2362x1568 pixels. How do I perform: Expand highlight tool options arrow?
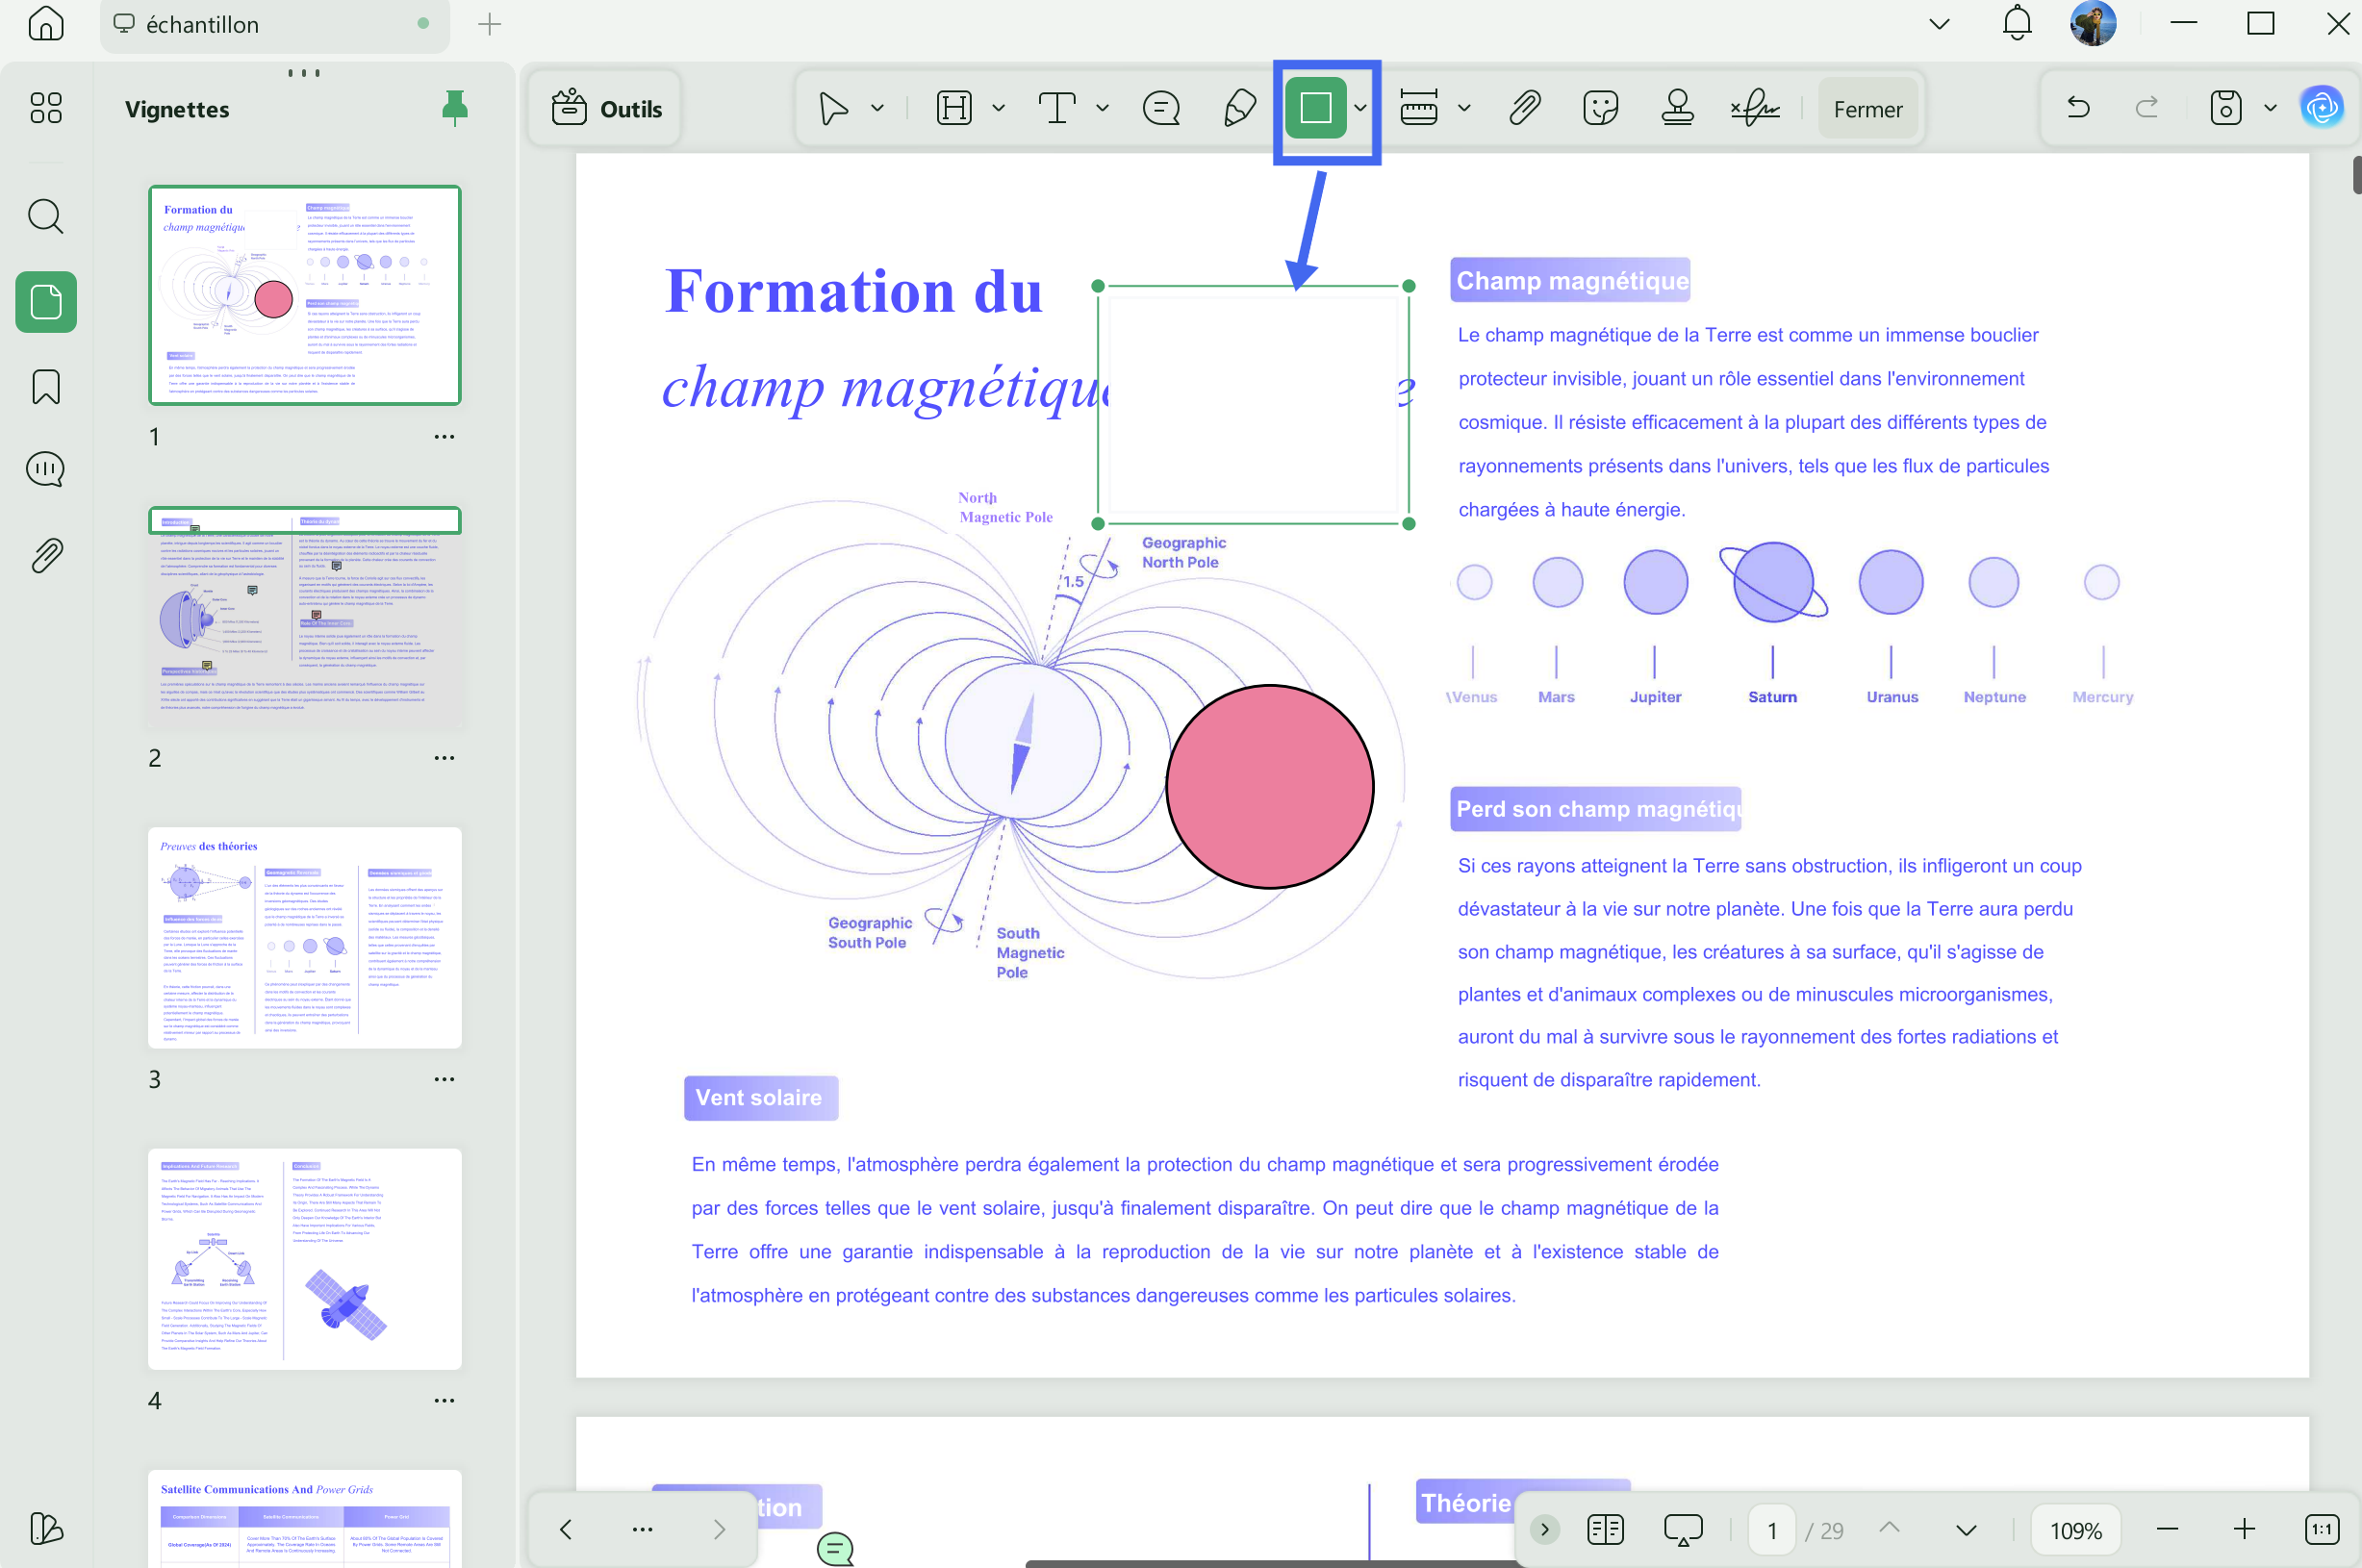click(998, 108)
